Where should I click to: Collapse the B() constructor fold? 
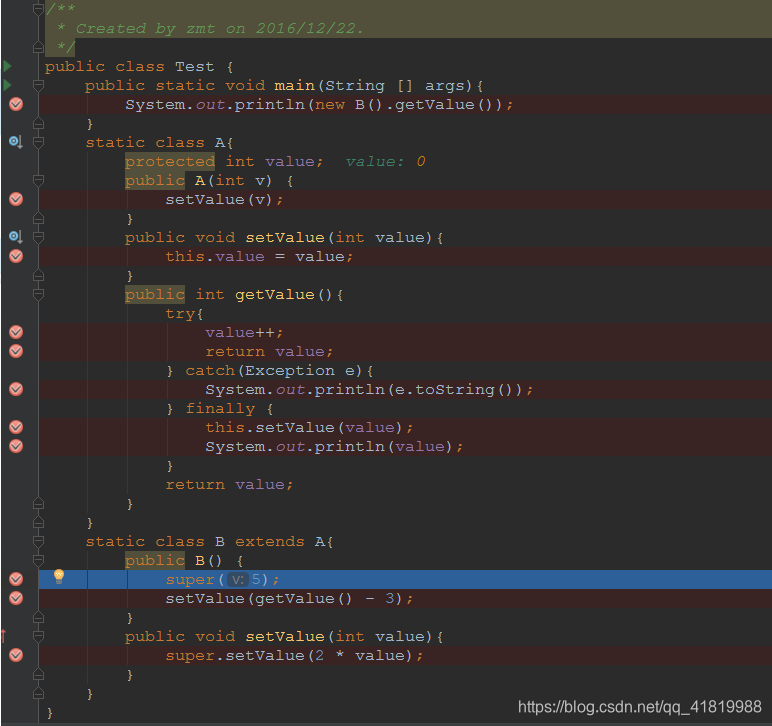38,560
